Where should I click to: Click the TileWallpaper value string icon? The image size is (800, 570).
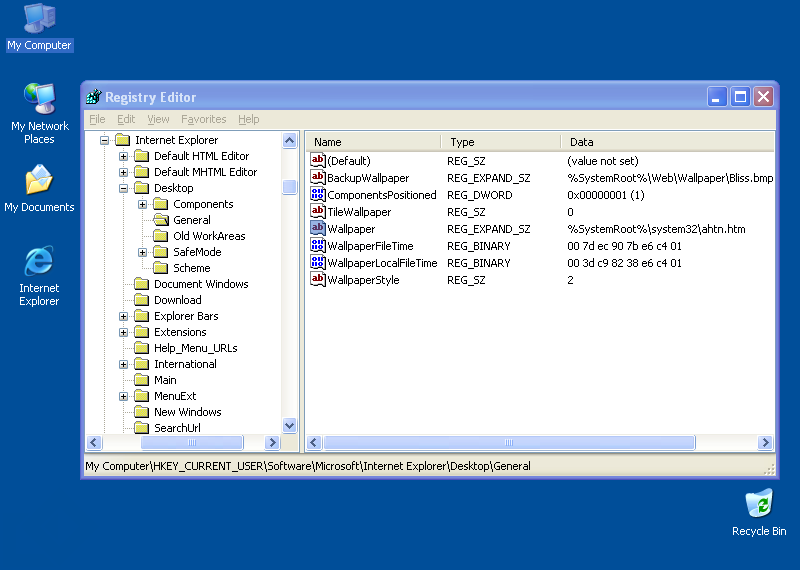[318, 212]
